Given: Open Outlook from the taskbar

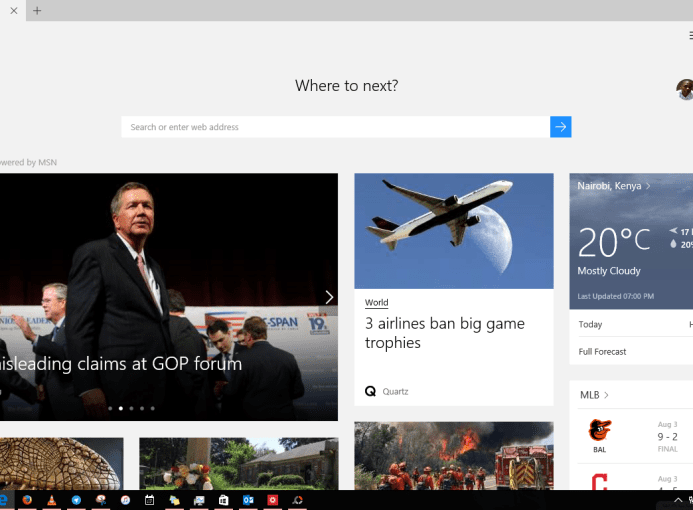Looking at the screenshot, I should click(x=248, y=500).
